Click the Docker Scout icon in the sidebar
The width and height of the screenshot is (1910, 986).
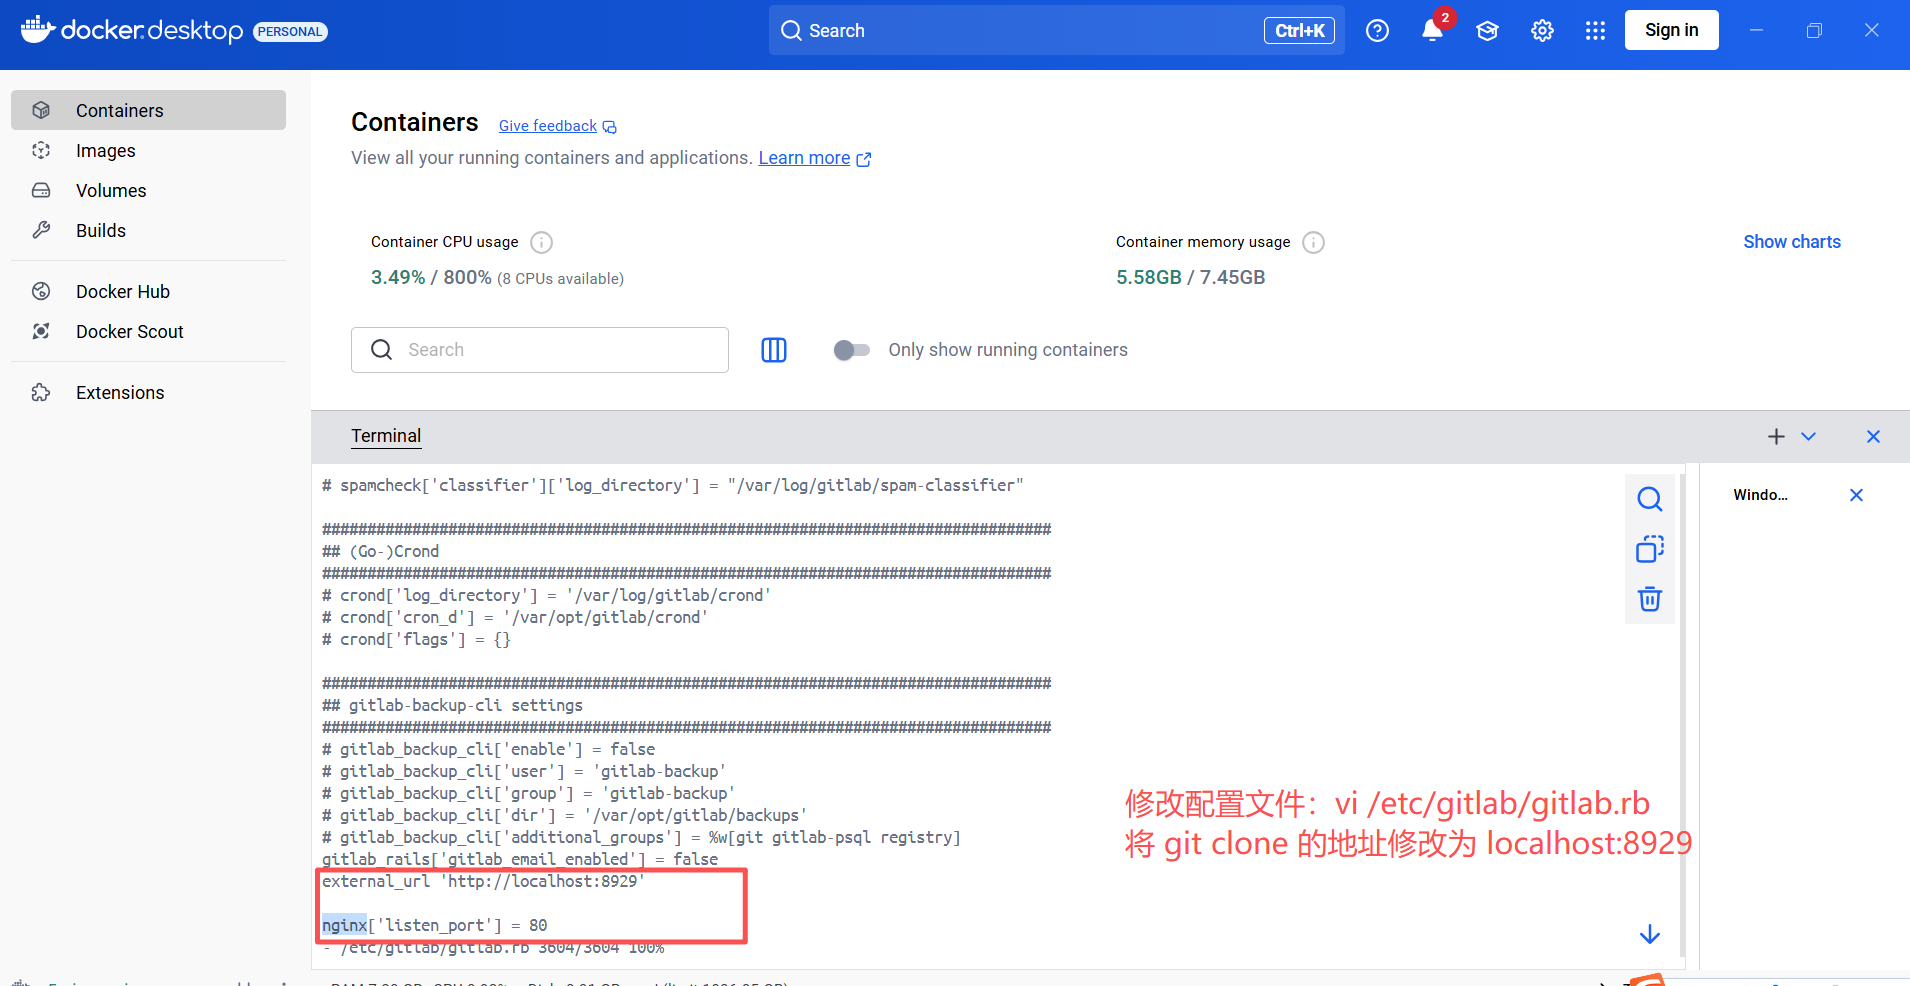pos(41,331)
